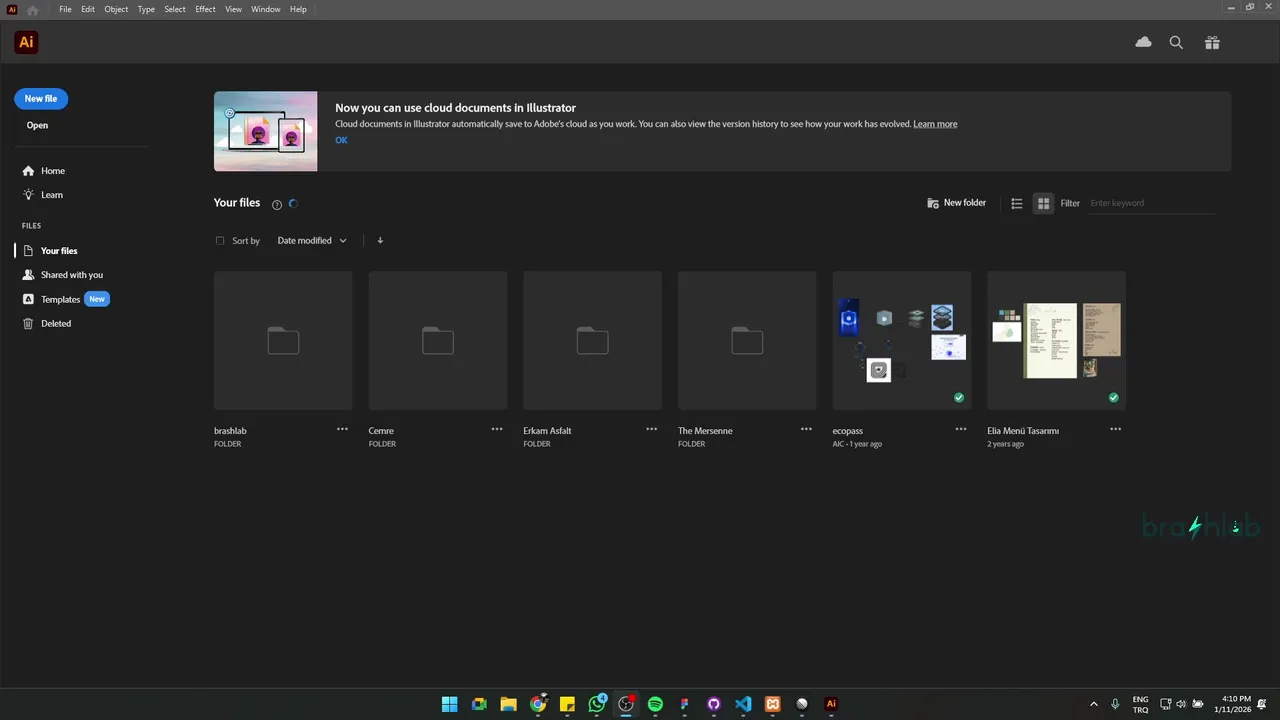Open Shared with you section
Viewport: 1280px width, 720px height.
pos(63,275)
